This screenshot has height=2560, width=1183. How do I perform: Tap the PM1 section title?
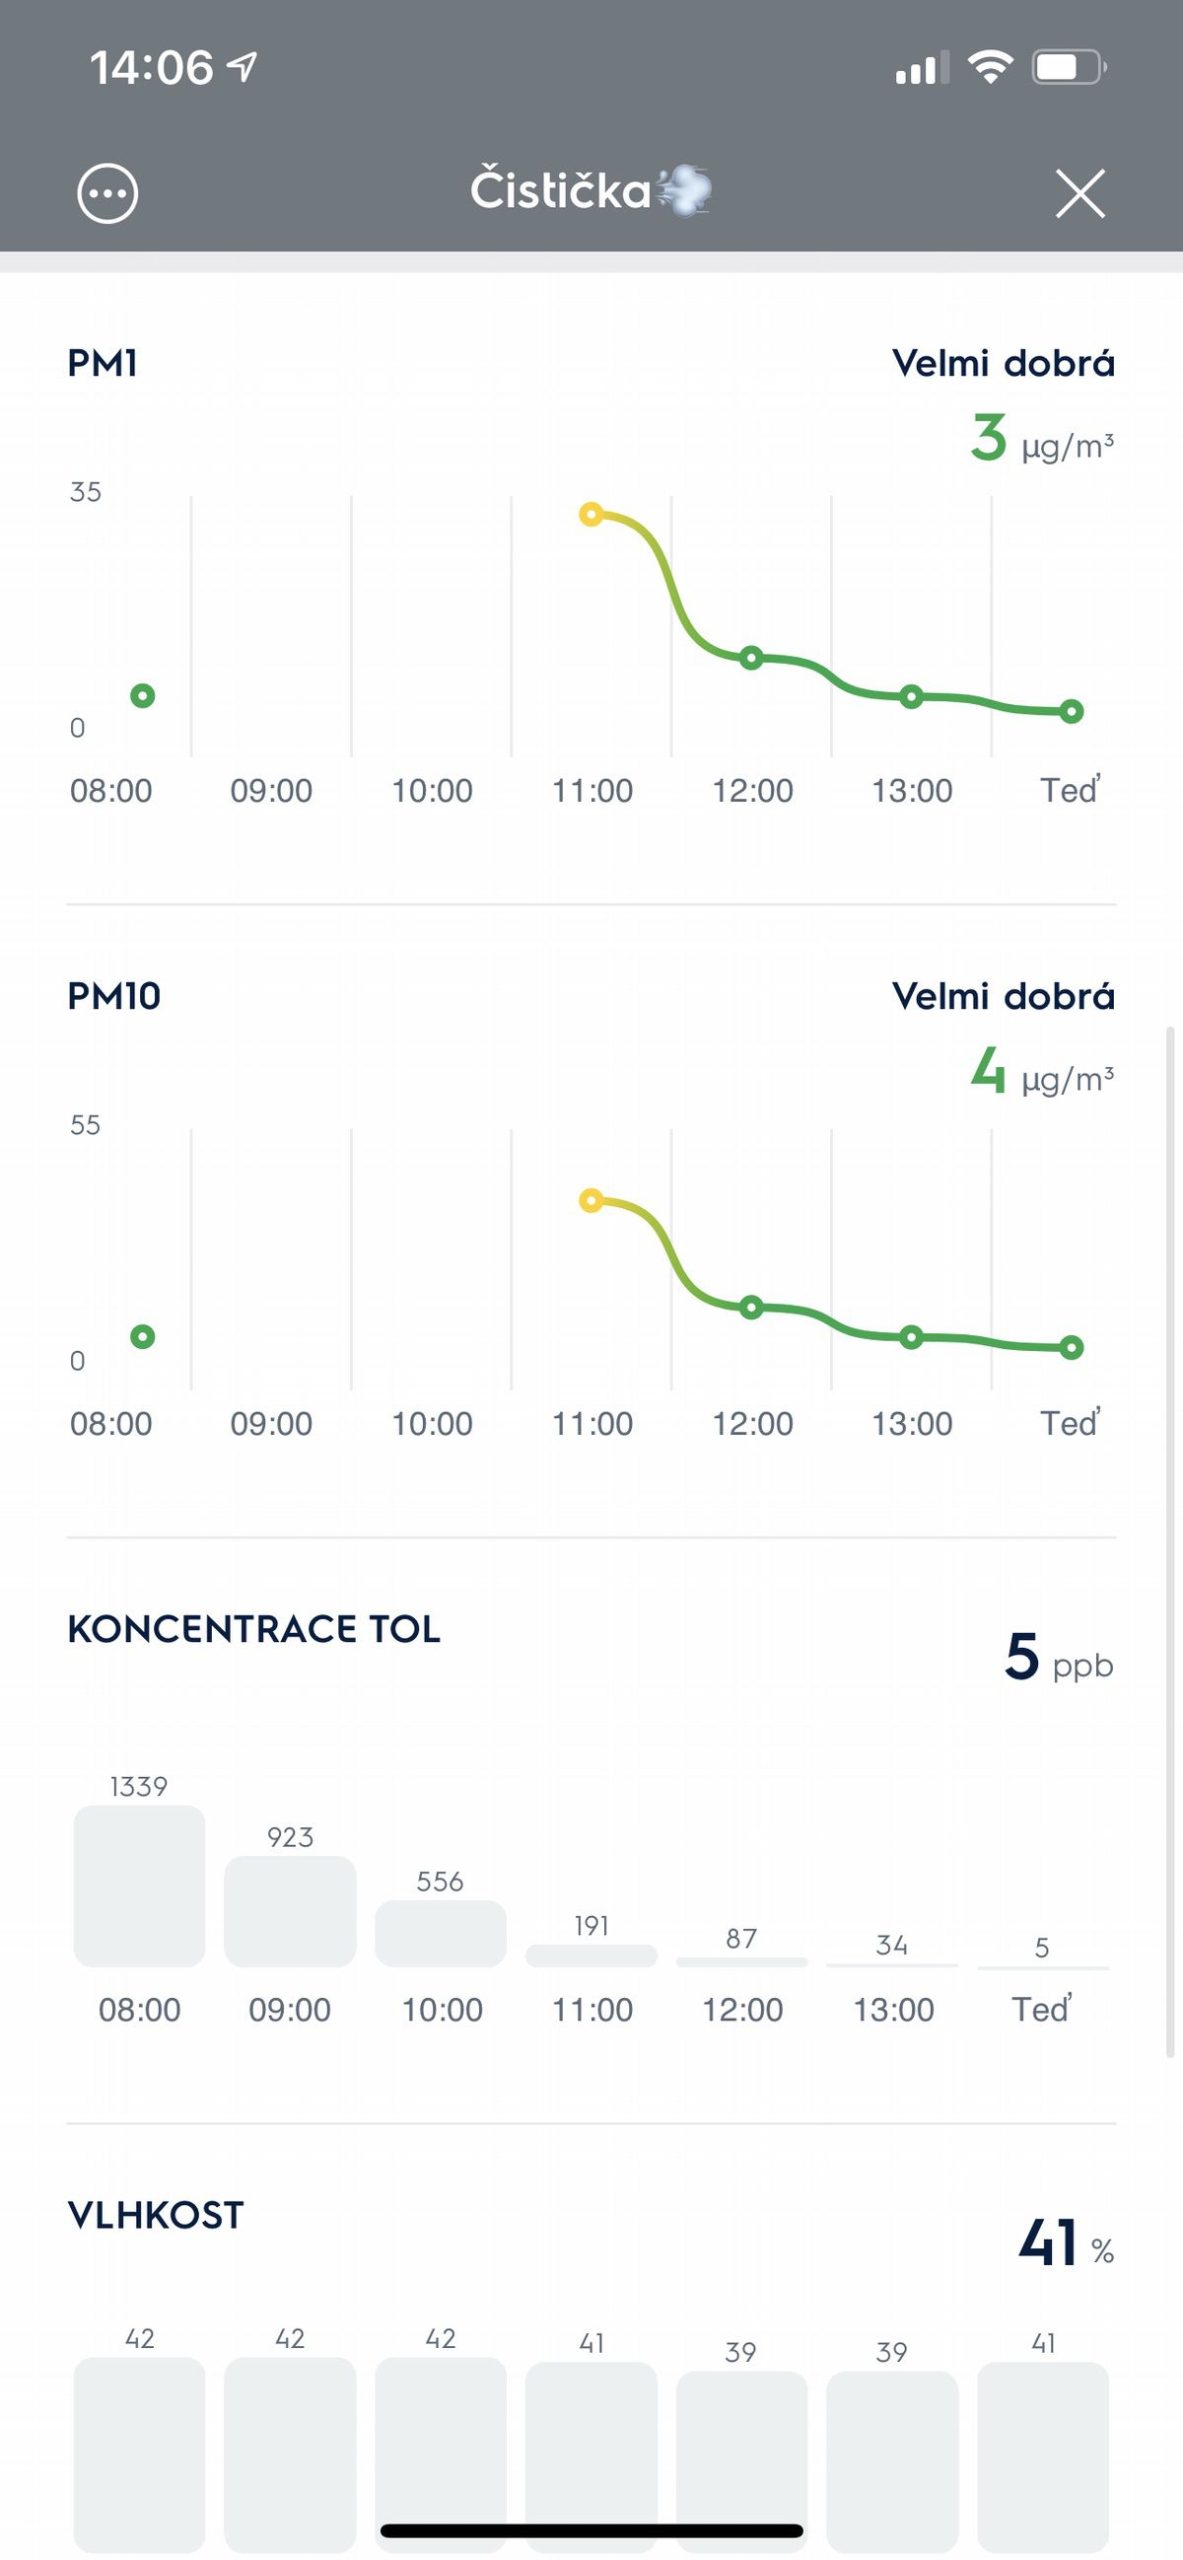click(102, 363)
